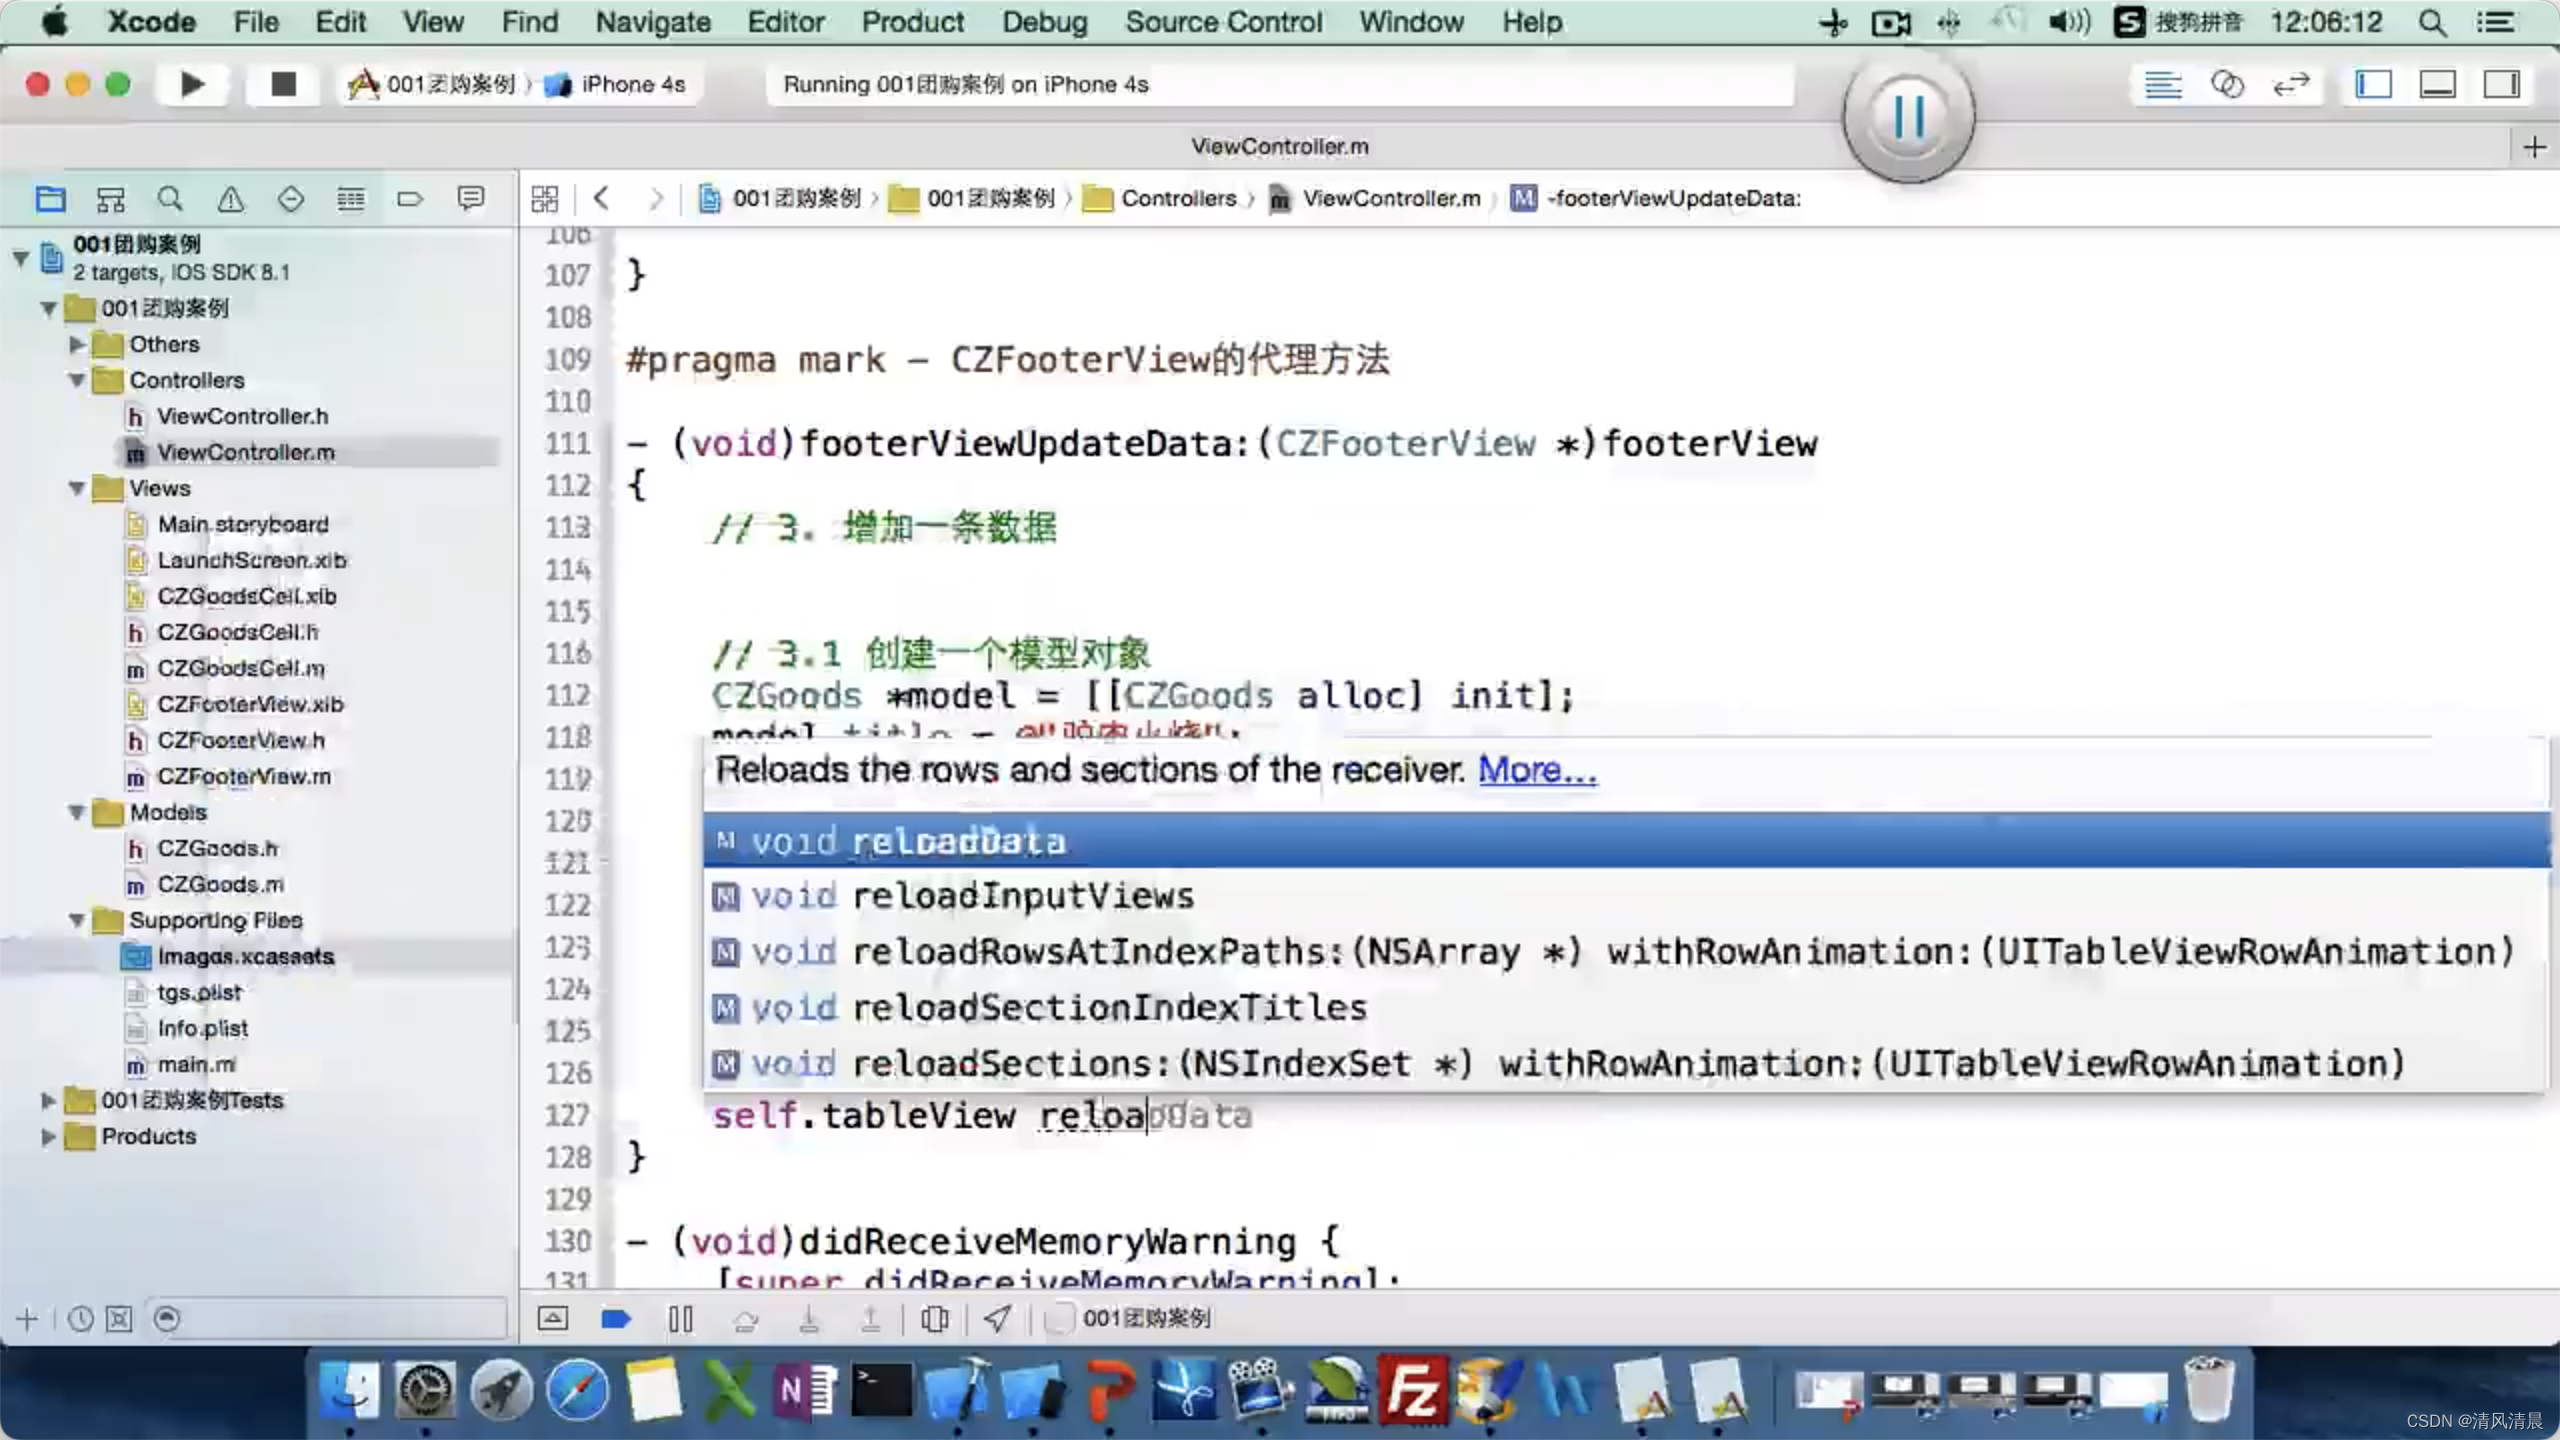
Task: Open the Product menu
Action: pos(911,21)
